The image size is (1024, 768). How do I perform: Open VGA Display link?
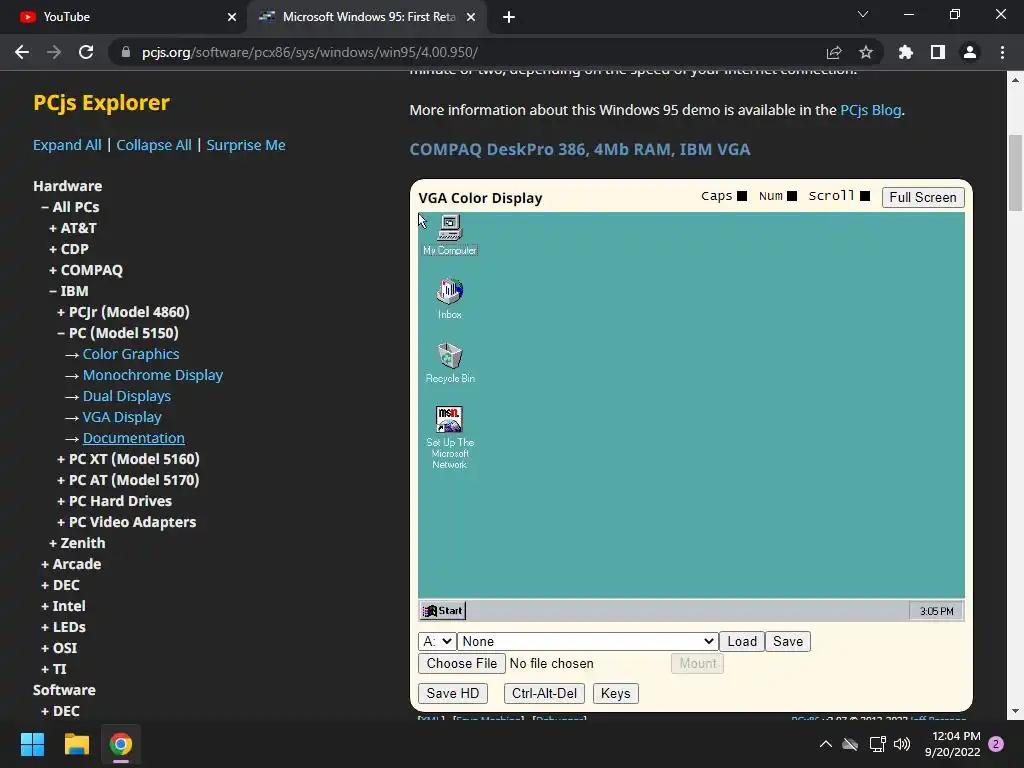(x=121, y=417)
